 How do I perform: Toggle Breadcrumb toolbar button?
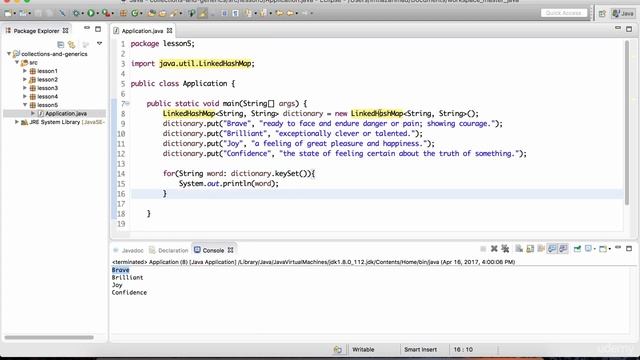191,13
